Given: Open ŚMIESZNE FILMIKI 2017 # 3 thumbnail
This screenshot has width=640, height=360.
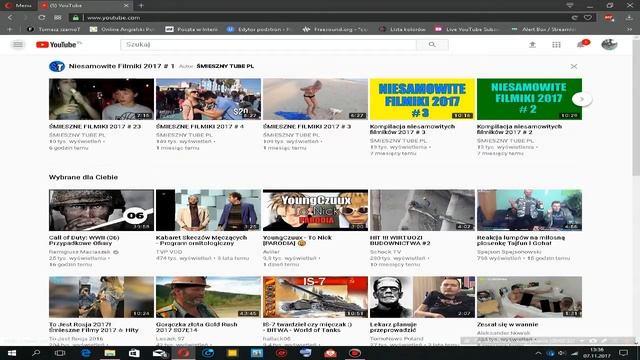Looking at the screenshot, I should pos(315,99).
